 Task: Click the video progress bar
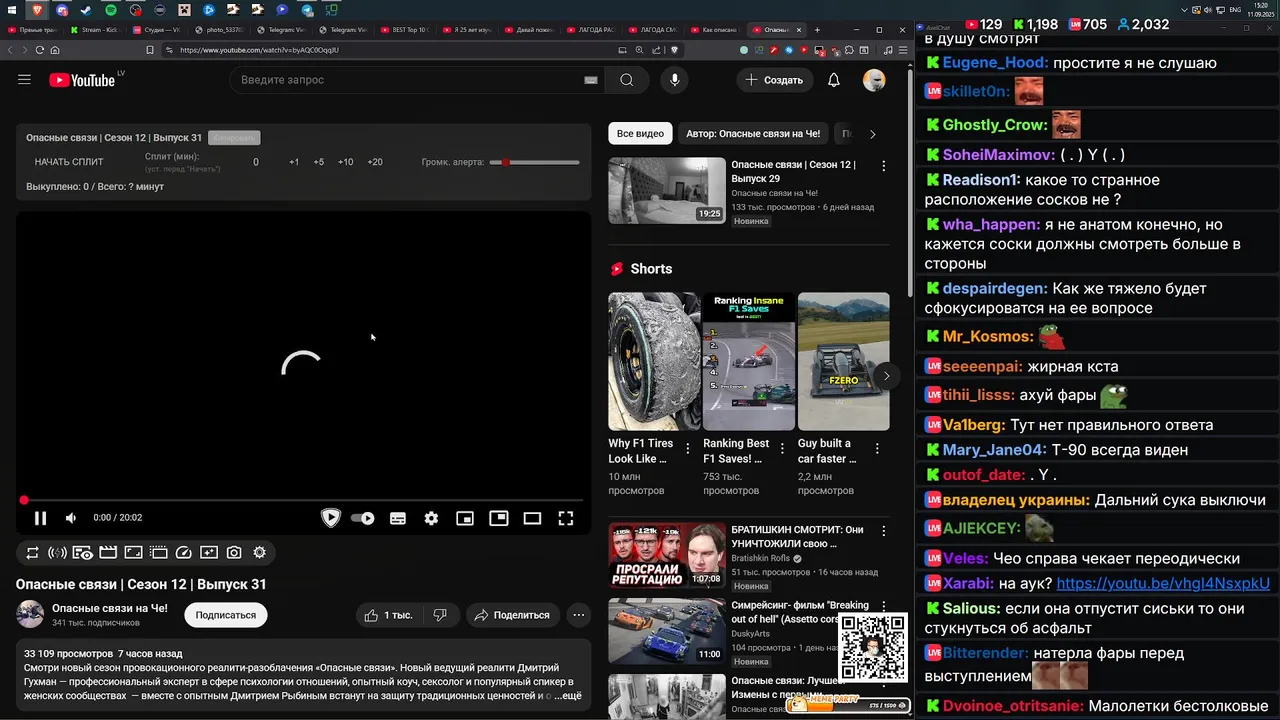coord(303,500)
